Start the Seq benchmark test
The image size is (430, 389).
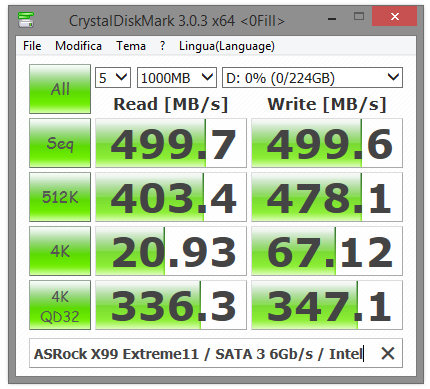(60, 143)
